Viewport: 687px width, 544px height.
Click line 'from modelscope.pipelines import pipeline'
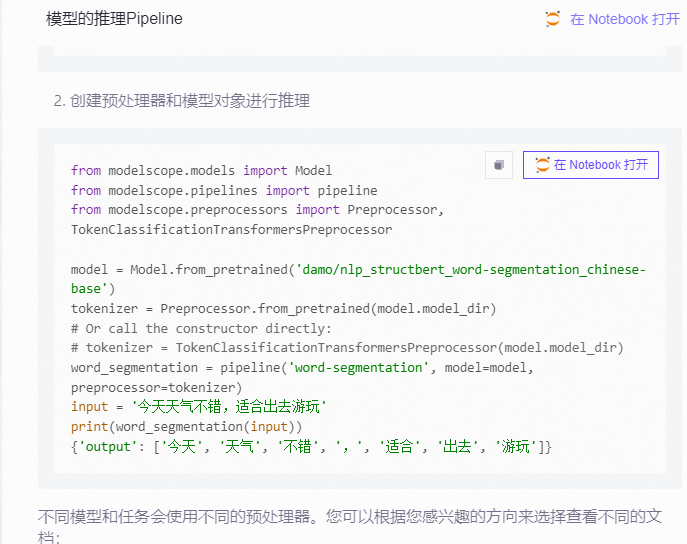(x=224, y=190)
